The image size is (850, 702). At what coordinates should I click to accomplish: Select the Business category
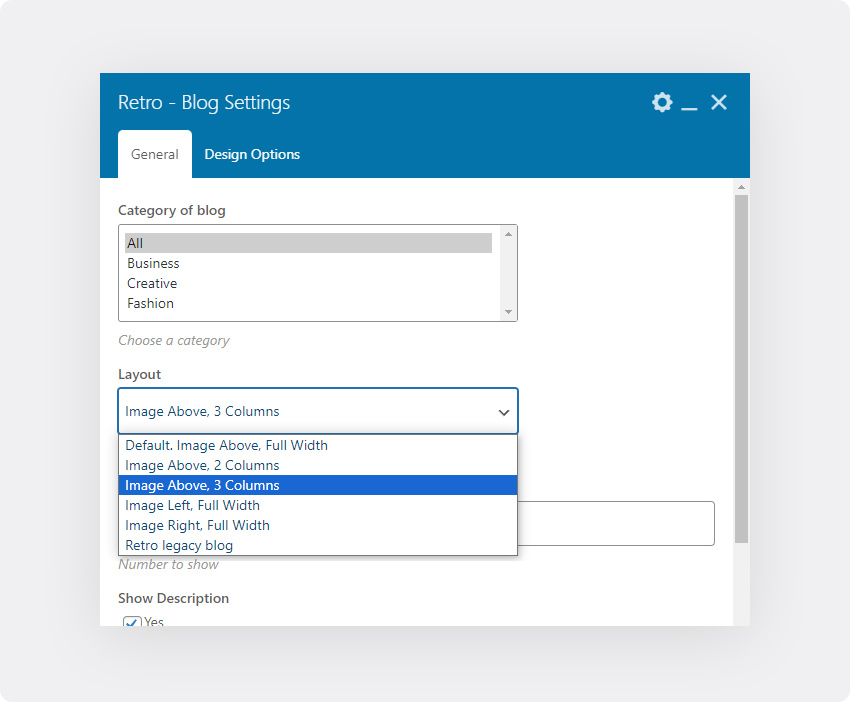pyautogui.click(x=308, y=263)
